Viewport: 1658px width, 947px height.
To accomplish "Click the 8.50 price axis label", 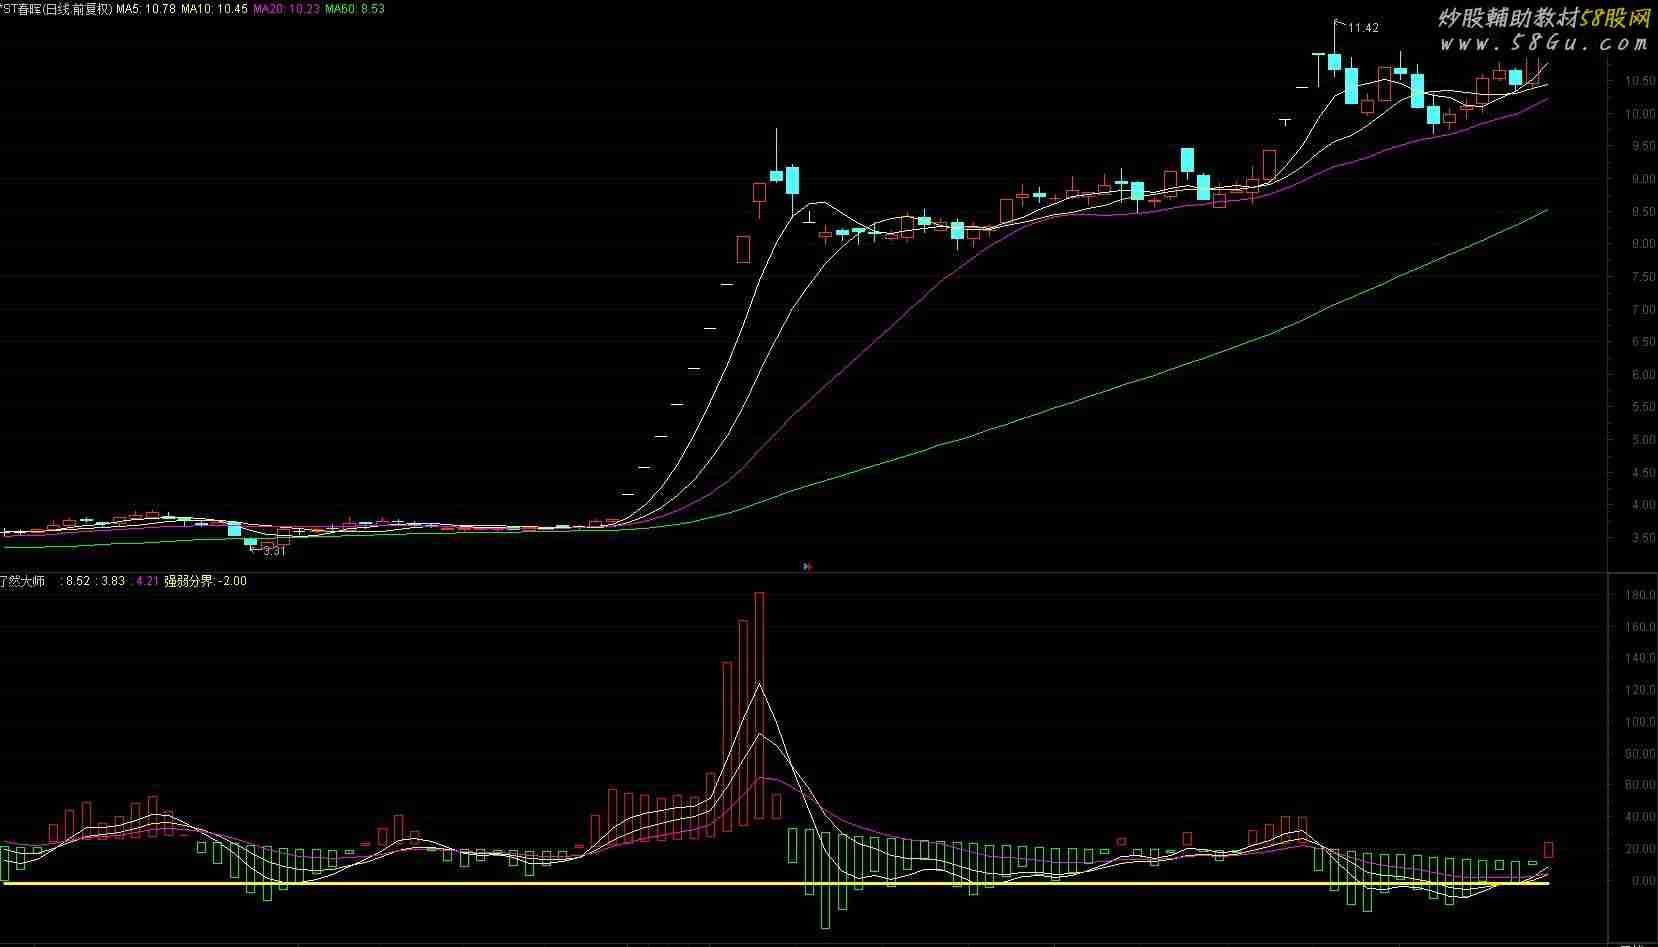I will [1643, 212].
